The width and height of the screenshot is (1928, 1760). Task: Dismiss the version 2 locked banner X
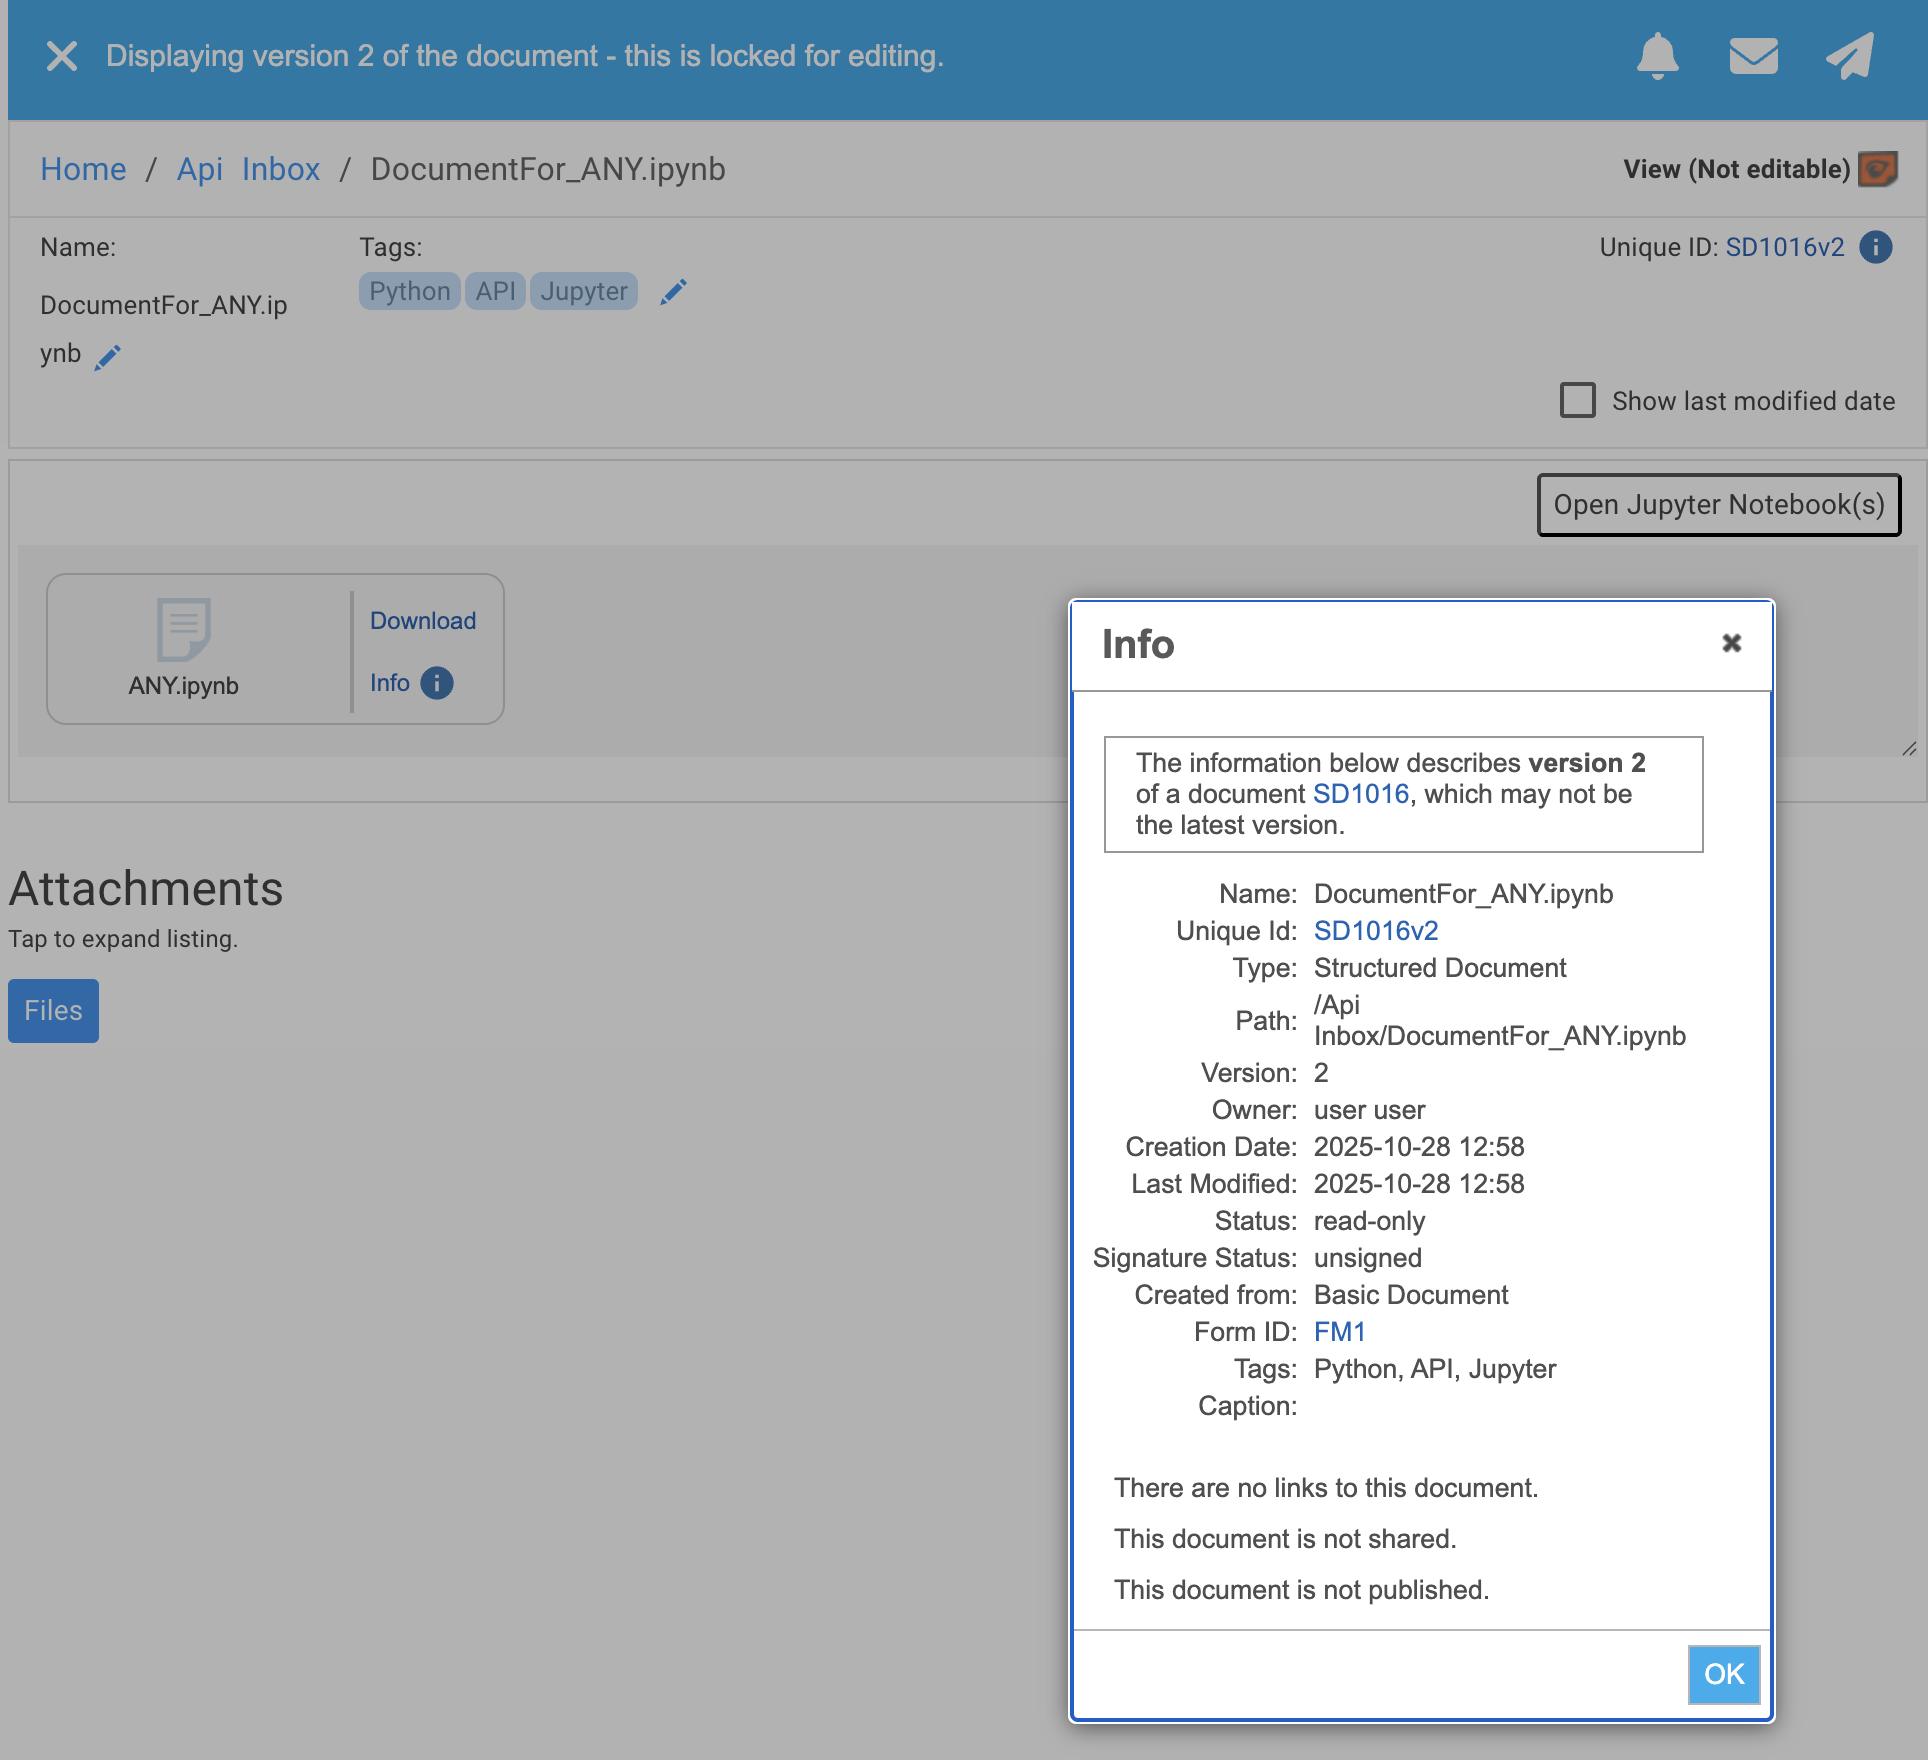[x=62, y=56]
